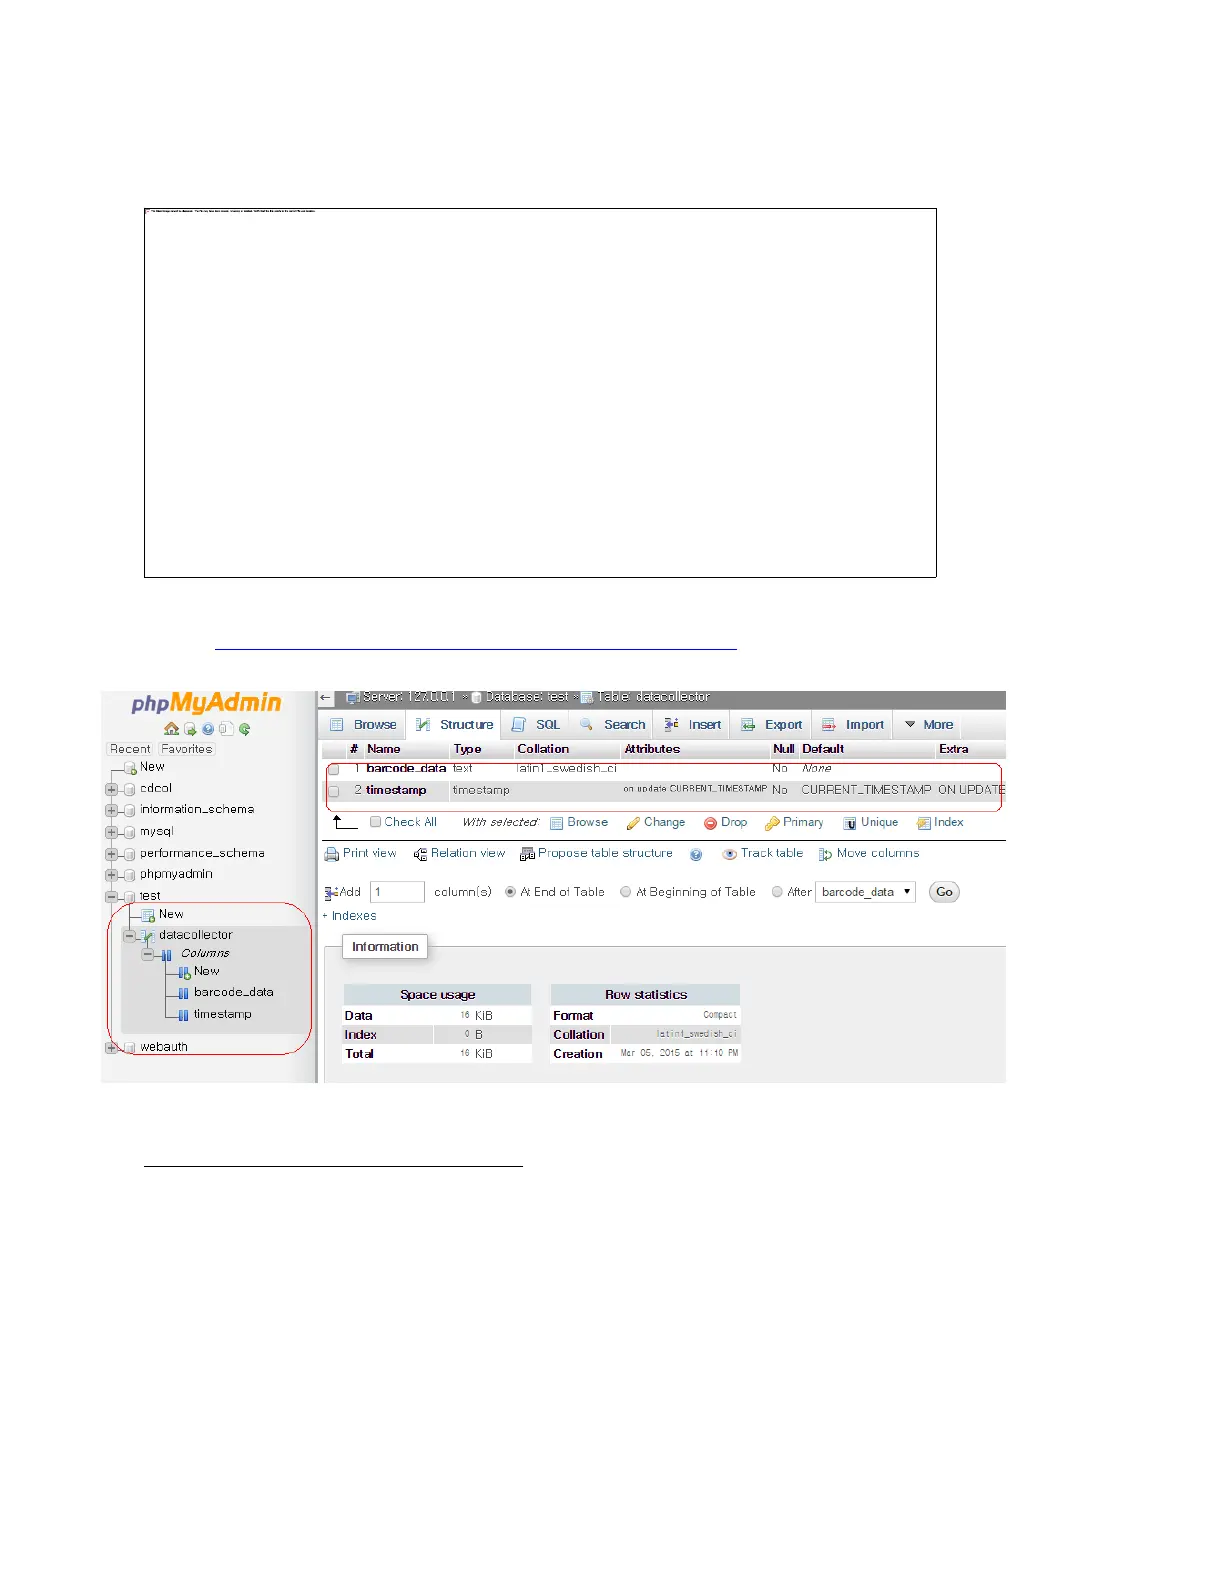Image resolution: width=1224 pixels, height=1584 pixels.
Task: Click the number of columns input field
Action: coord(397,892)
